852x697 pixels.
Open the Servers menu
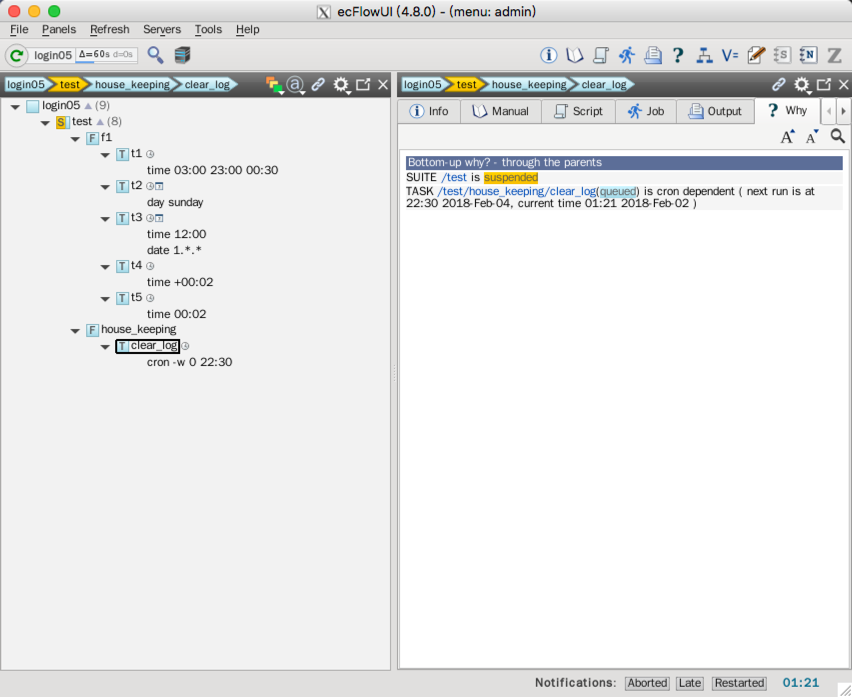[x=161, y=29]
